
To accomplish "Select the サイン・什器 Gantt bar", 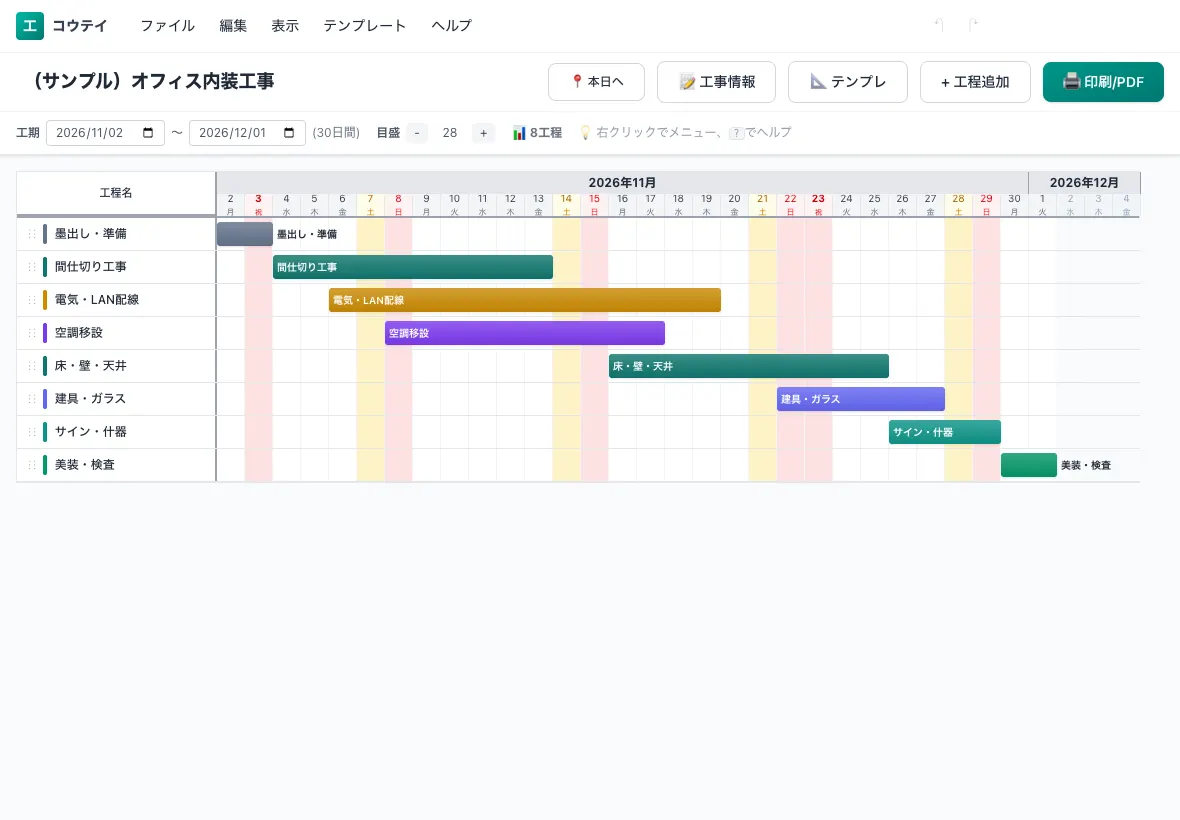I will coord(945,433).
